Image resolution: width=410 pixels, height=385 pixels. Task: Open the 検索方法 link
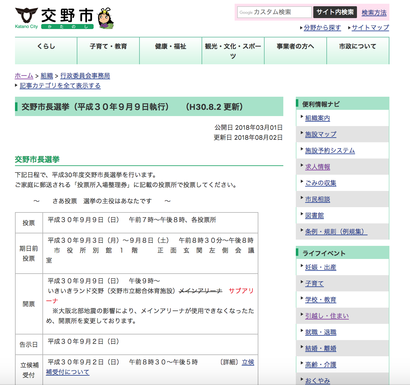pyautogui.click(x=374, y=13)
